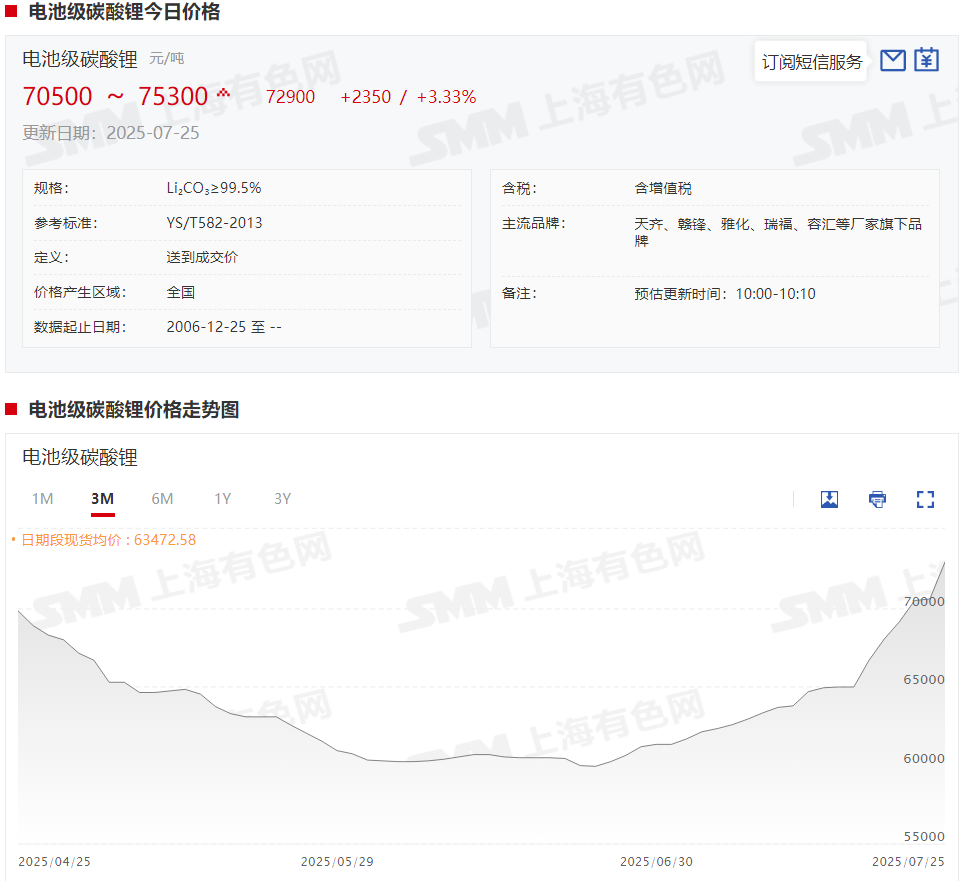This screenshot has height=881, width=967.
Task: Click the YS/T582-2013 reference standard text
Action: (214, 223)
